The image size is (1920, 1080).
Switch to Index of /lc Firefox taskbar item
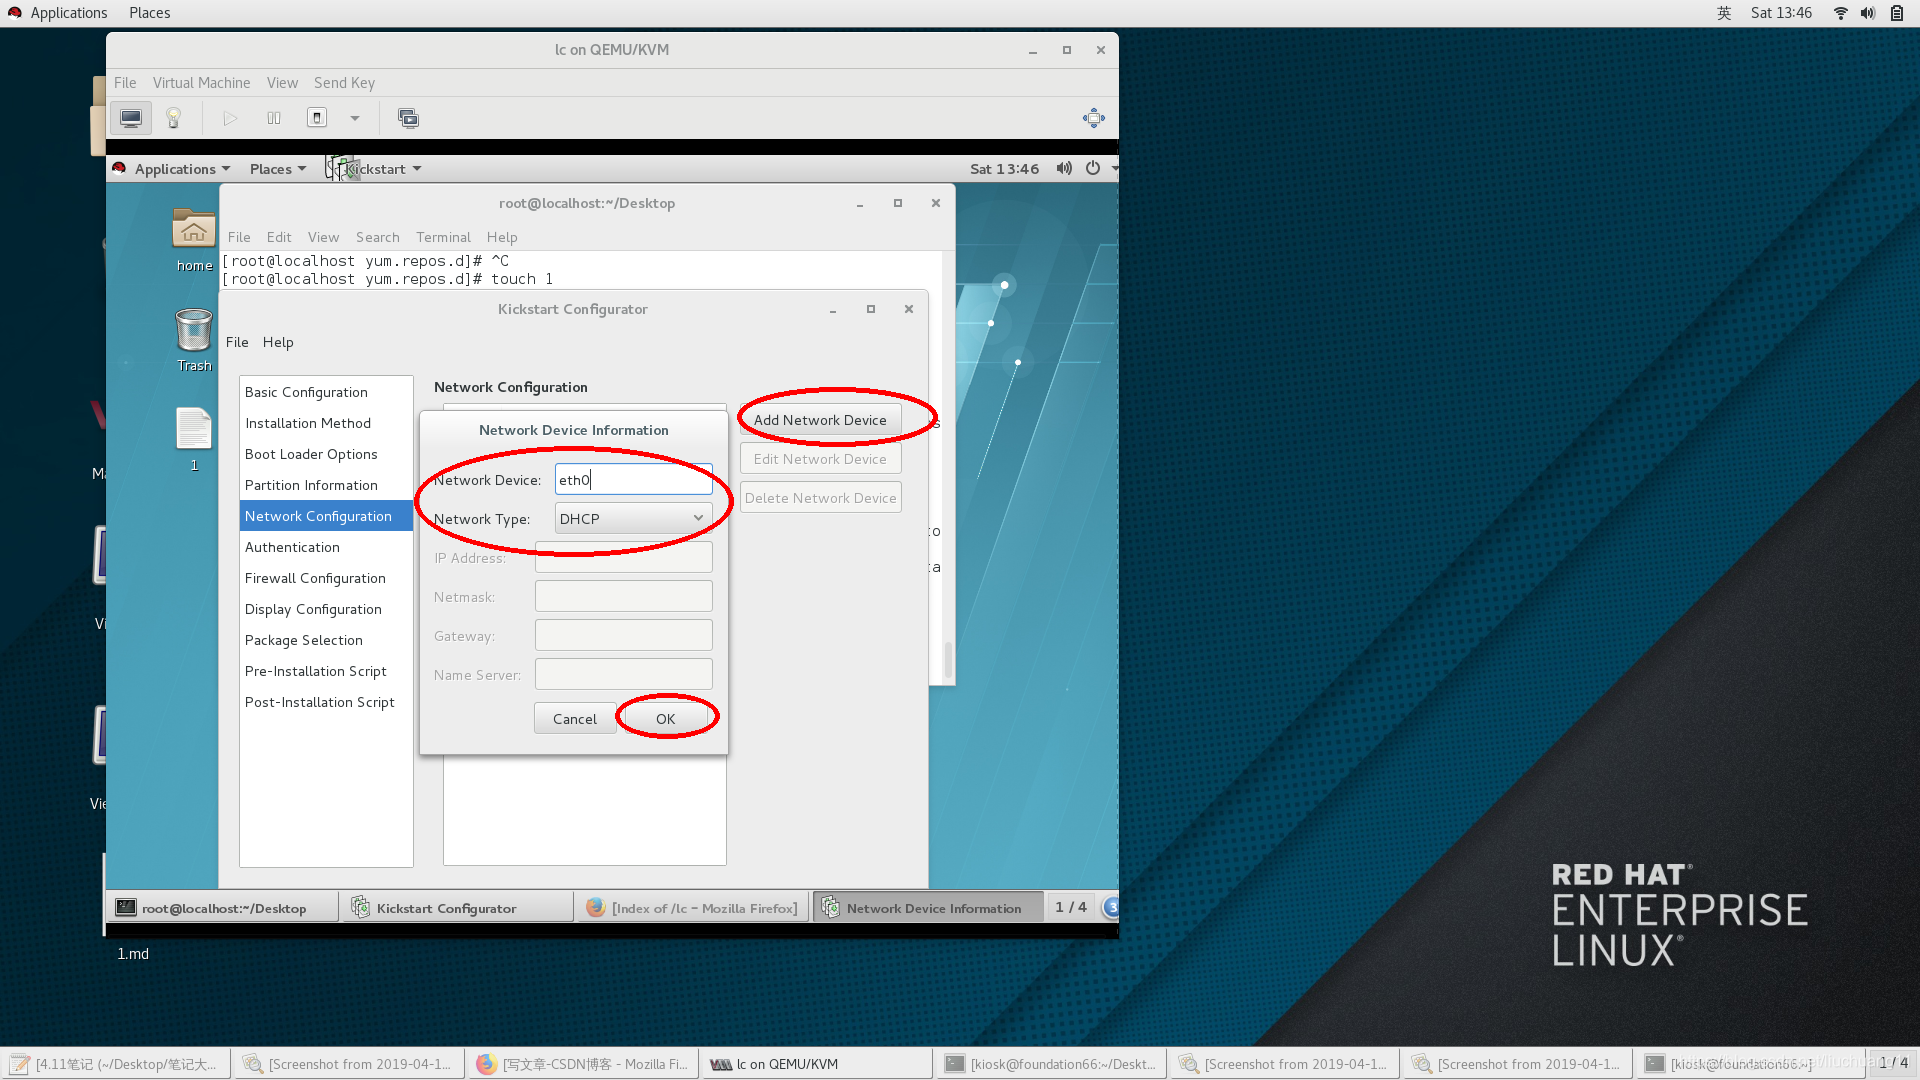pos(692,908)
